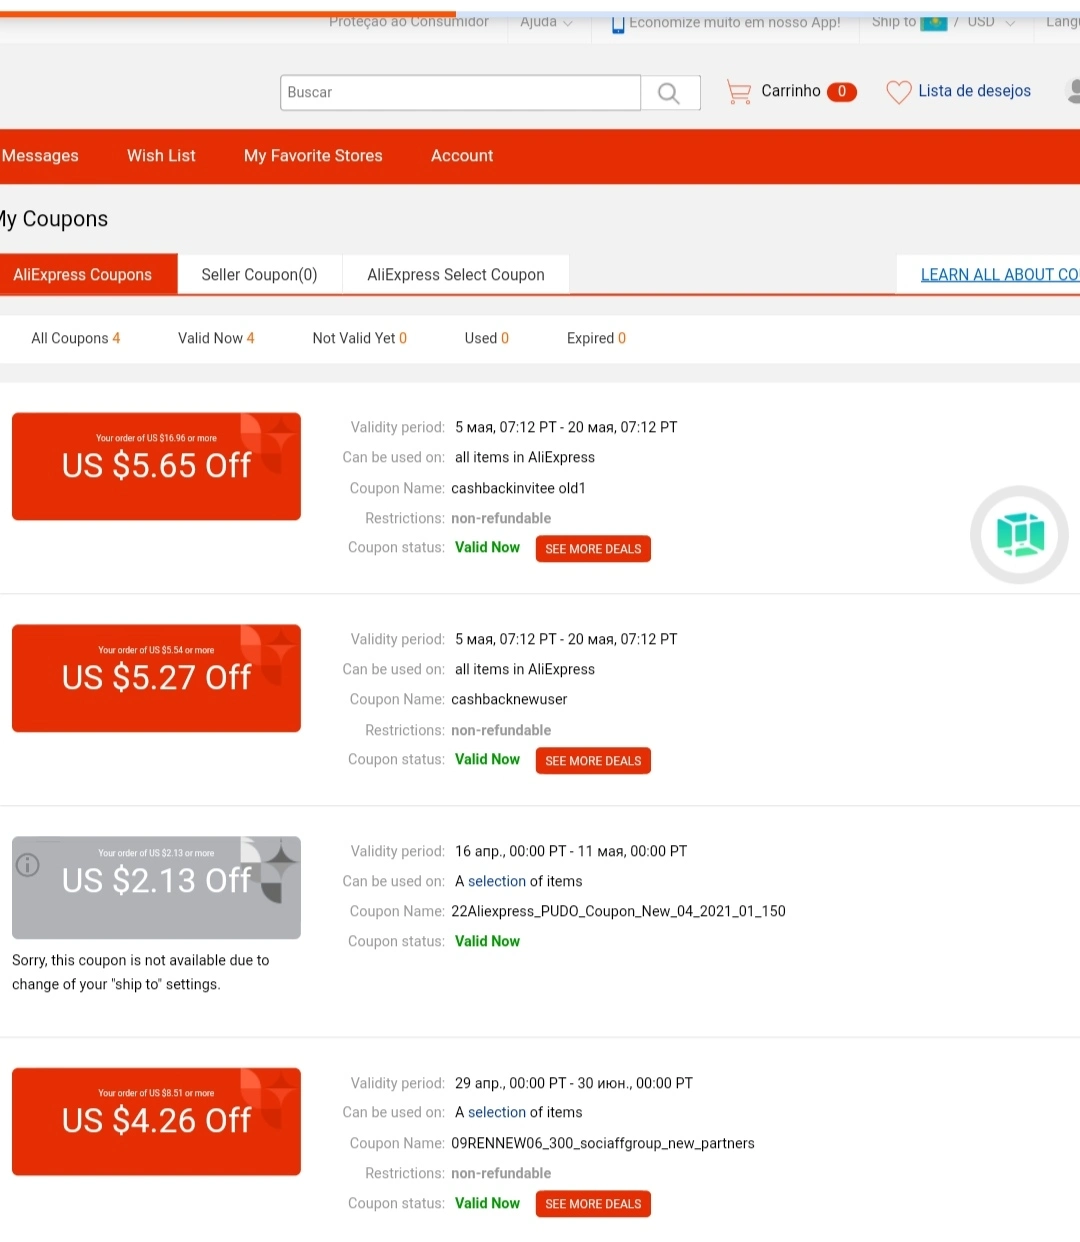The width and height of the screenshot is (1080, 1242).
Task: Click Valid Now status of PUDO coupon
Action: pos(487,941)
